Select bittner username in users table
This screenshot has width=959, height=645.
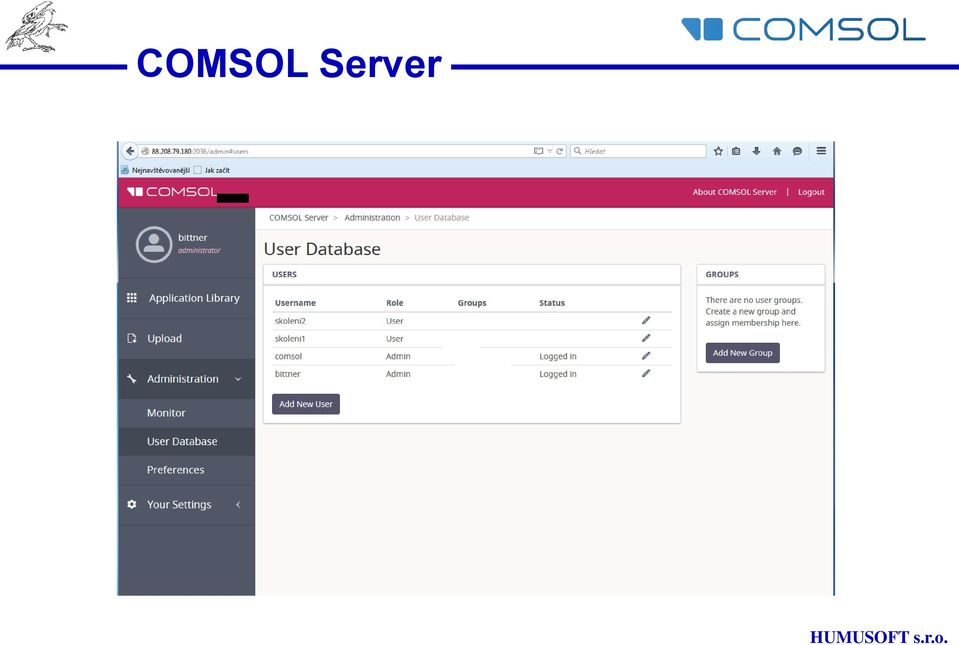click(x=287, y=374)
